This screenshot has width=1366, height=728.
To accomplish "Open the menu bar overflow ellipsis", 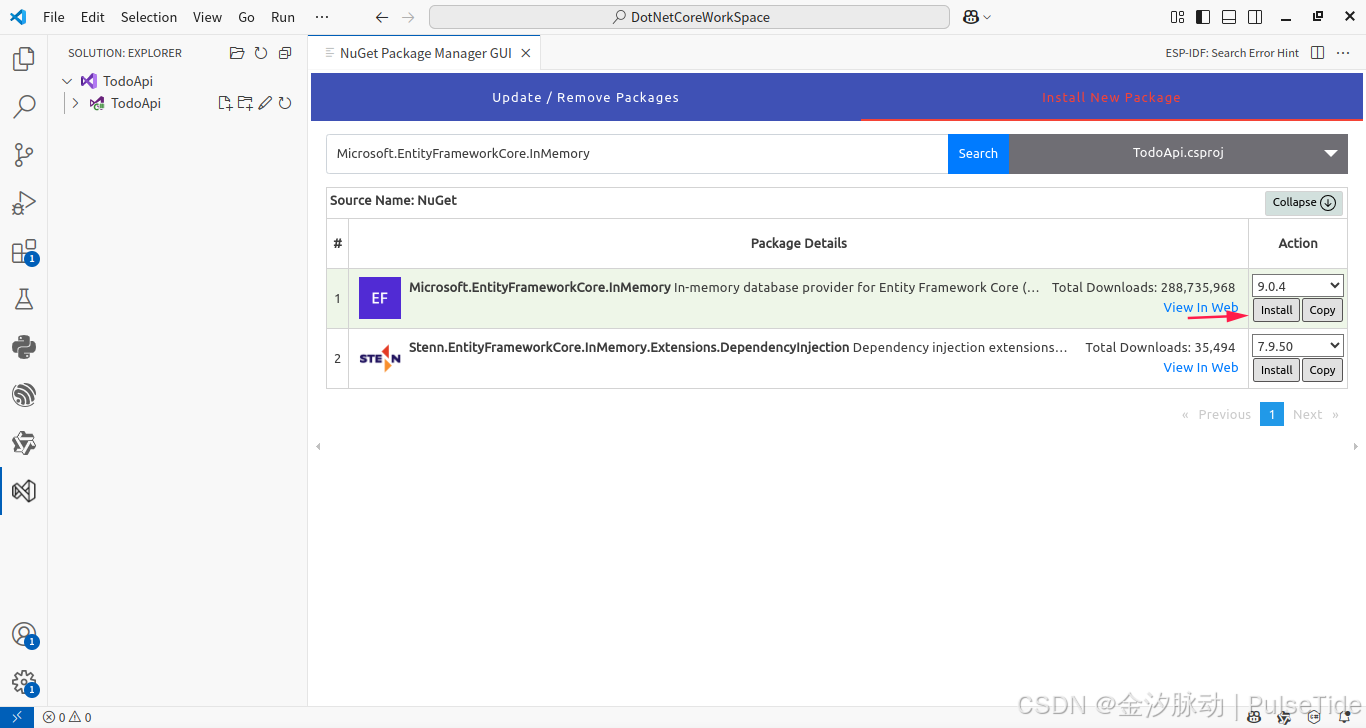I will (321, 17).
